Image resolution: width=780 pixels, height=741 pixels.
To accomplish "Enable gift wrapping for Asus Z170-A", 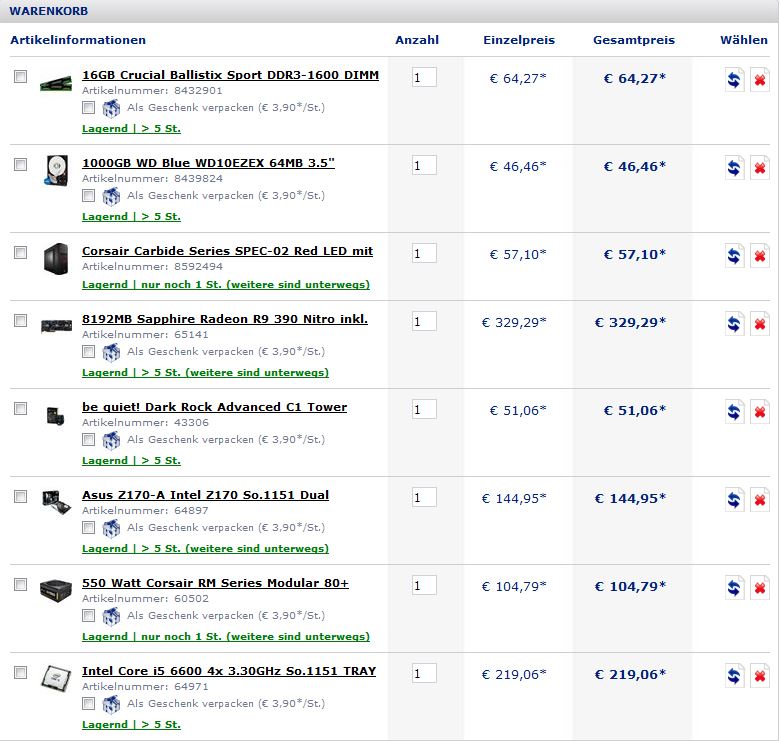I will [x=89, y=528].
